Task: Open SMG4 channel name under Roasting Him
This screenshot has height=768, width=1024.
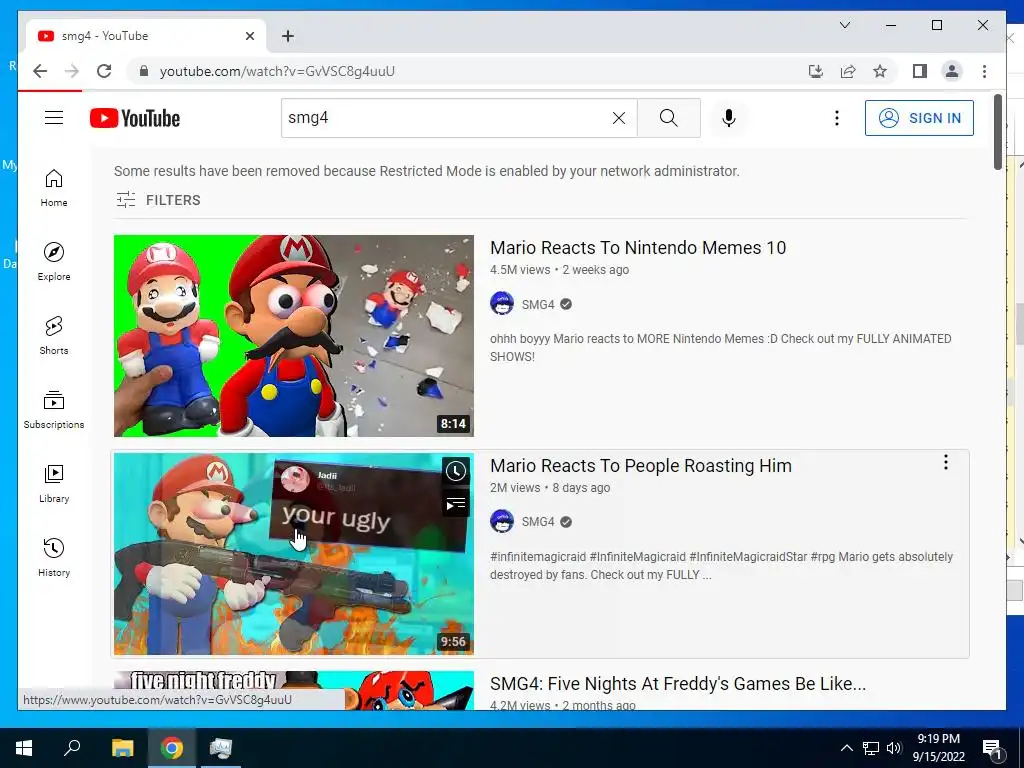Action: (x=538, y=522)
